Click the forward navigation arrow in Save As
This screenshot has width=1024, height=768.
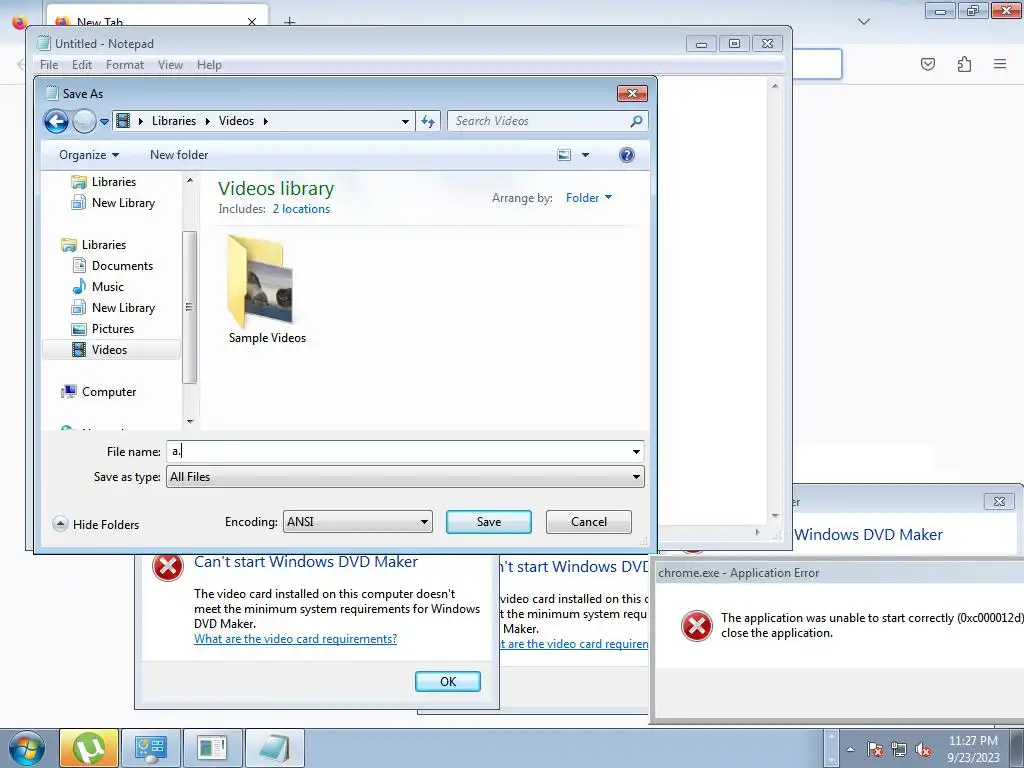84,121
